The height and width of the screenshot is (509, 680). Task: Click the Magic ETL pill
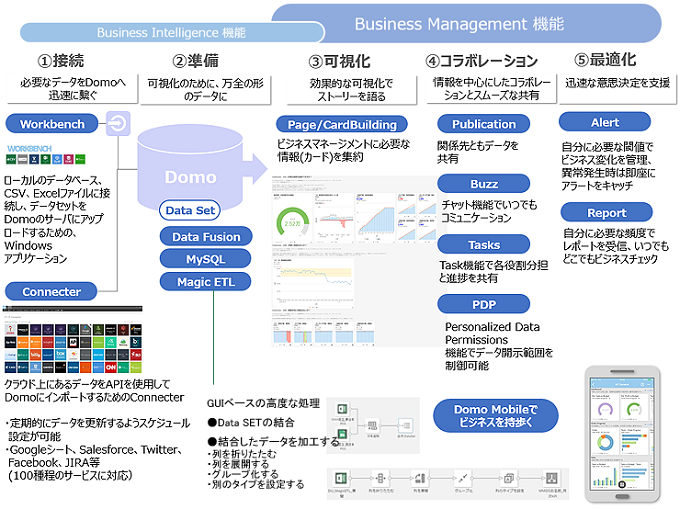point(206,282)
